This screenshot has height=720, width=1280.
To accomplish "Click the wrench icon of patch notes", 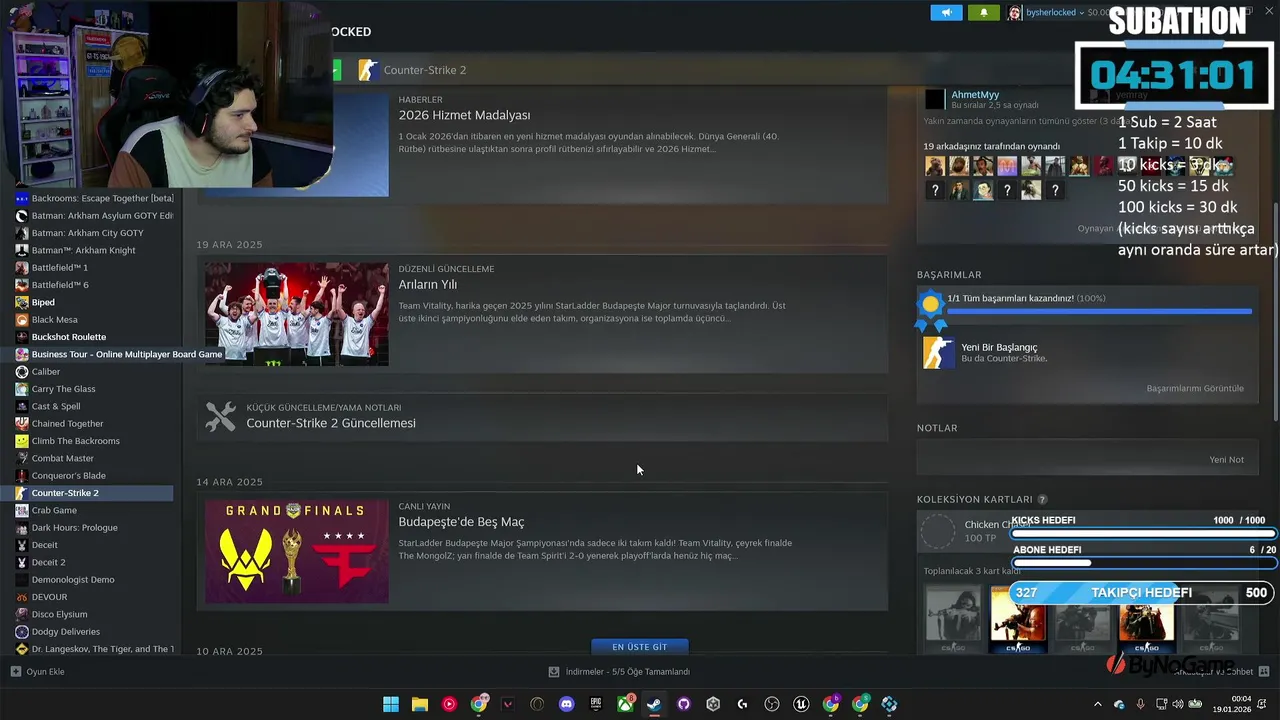I will coord(220,416).
